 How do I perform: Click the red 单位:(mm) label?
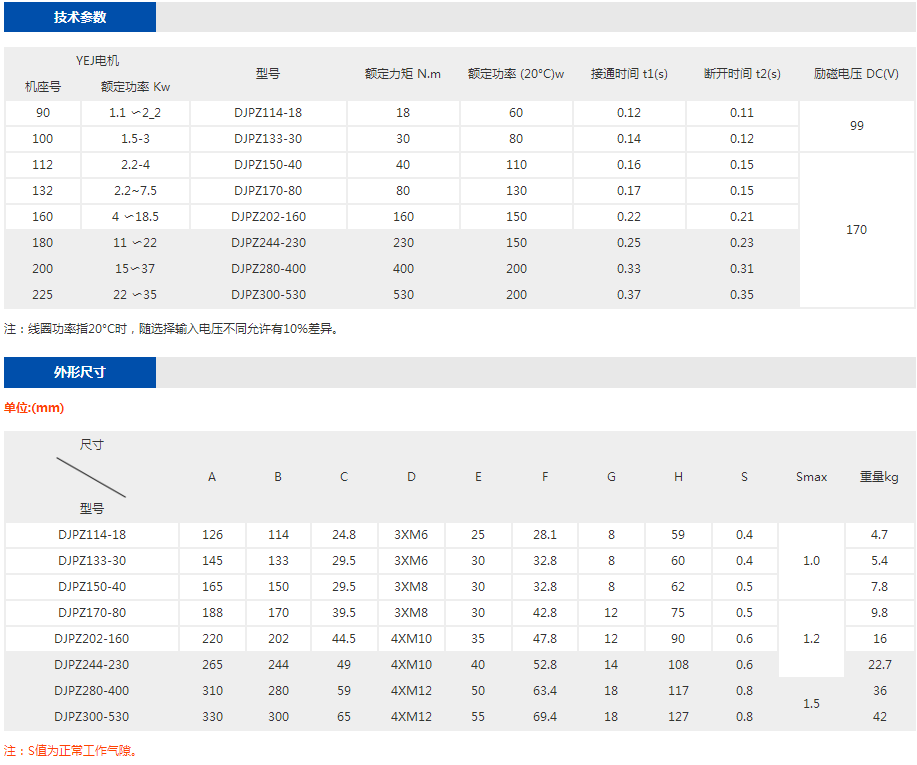coord(34,408)
